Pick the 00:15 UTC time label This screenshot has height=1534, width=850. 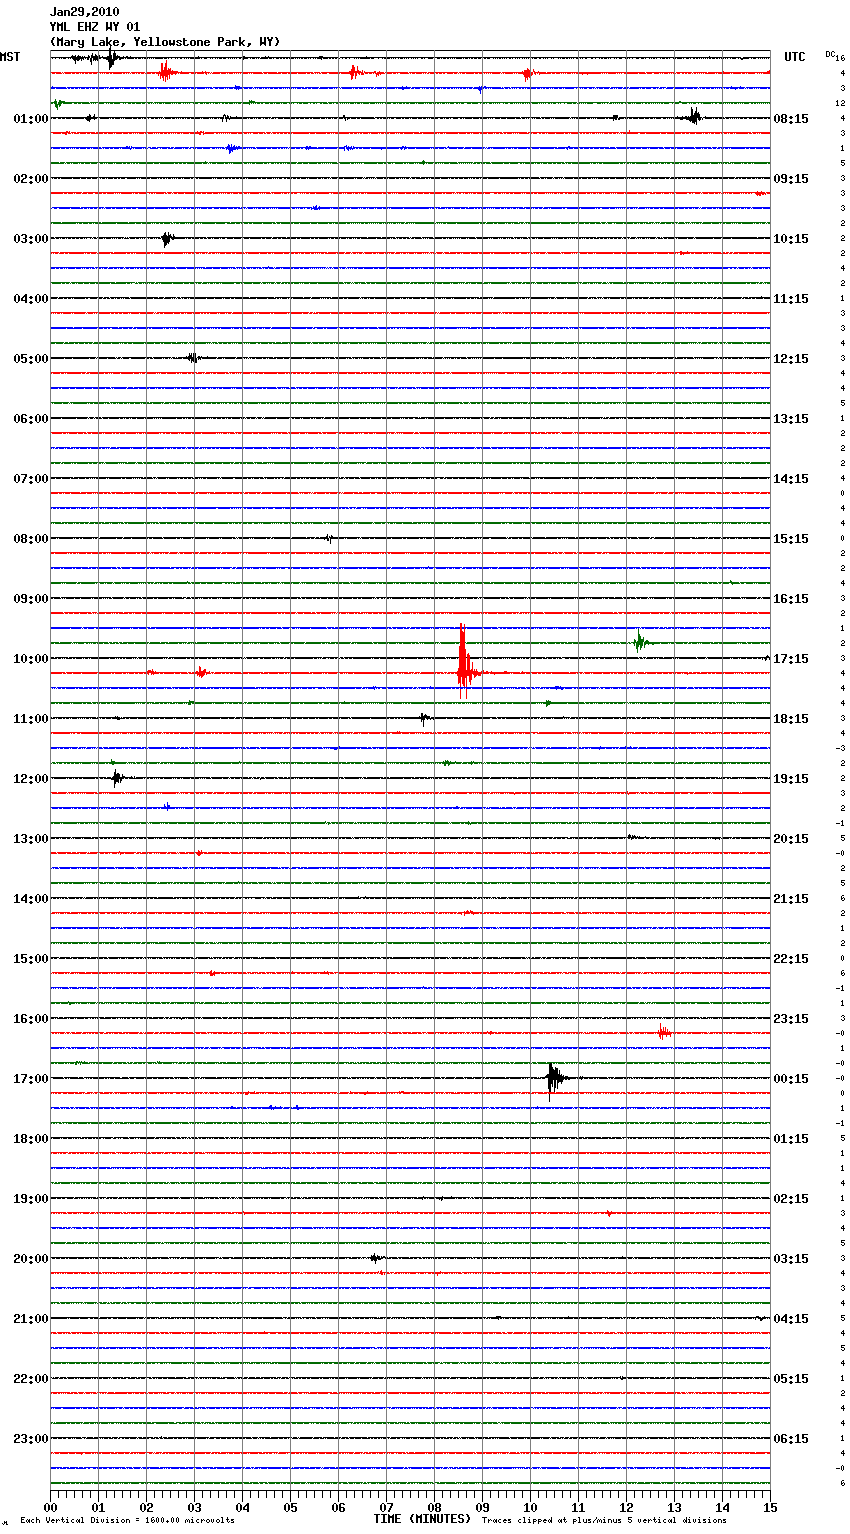click(791, 1079)
